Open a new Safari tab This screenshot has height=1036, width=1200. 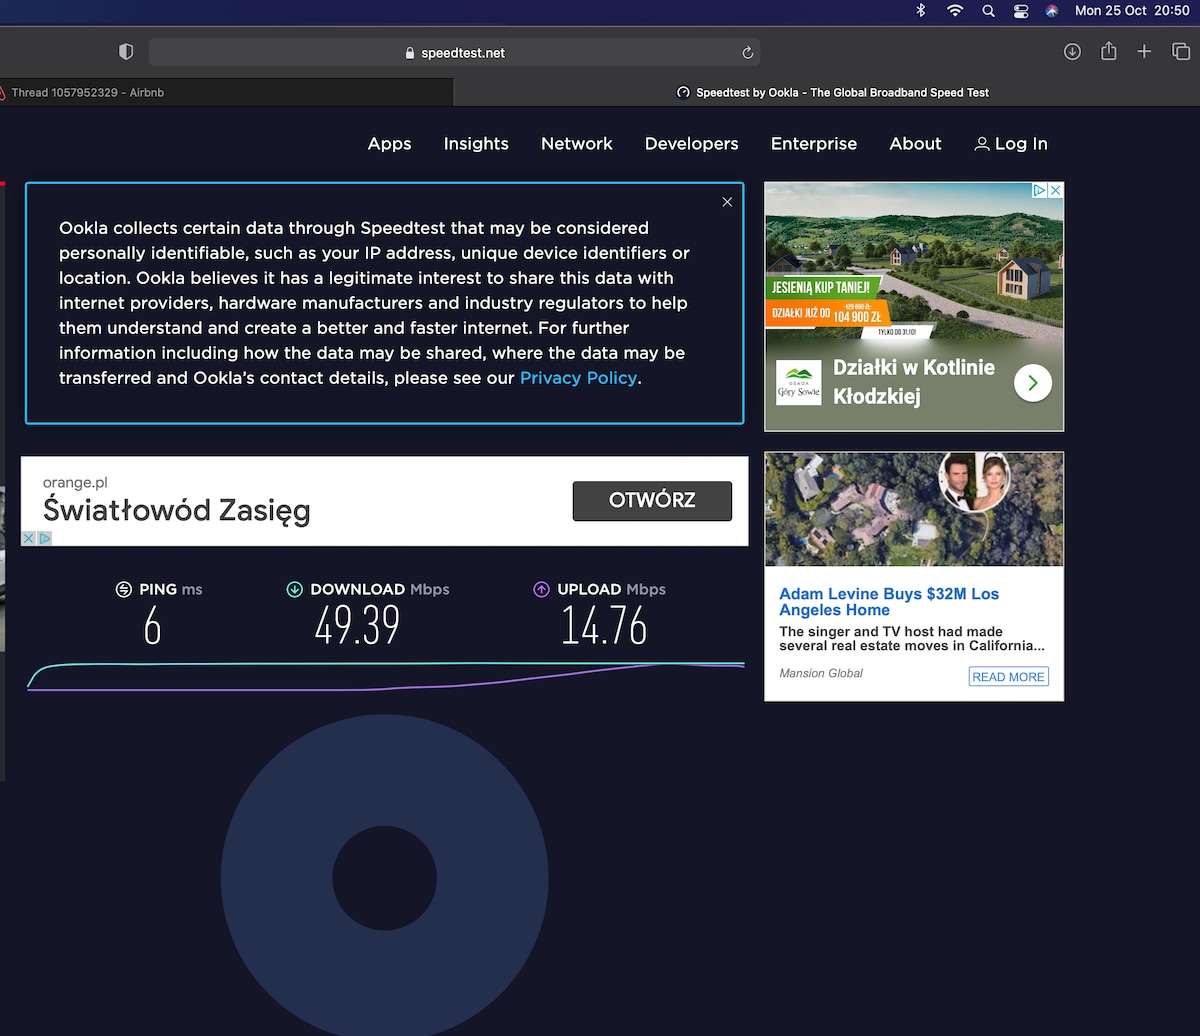(x=1144, y=52)
